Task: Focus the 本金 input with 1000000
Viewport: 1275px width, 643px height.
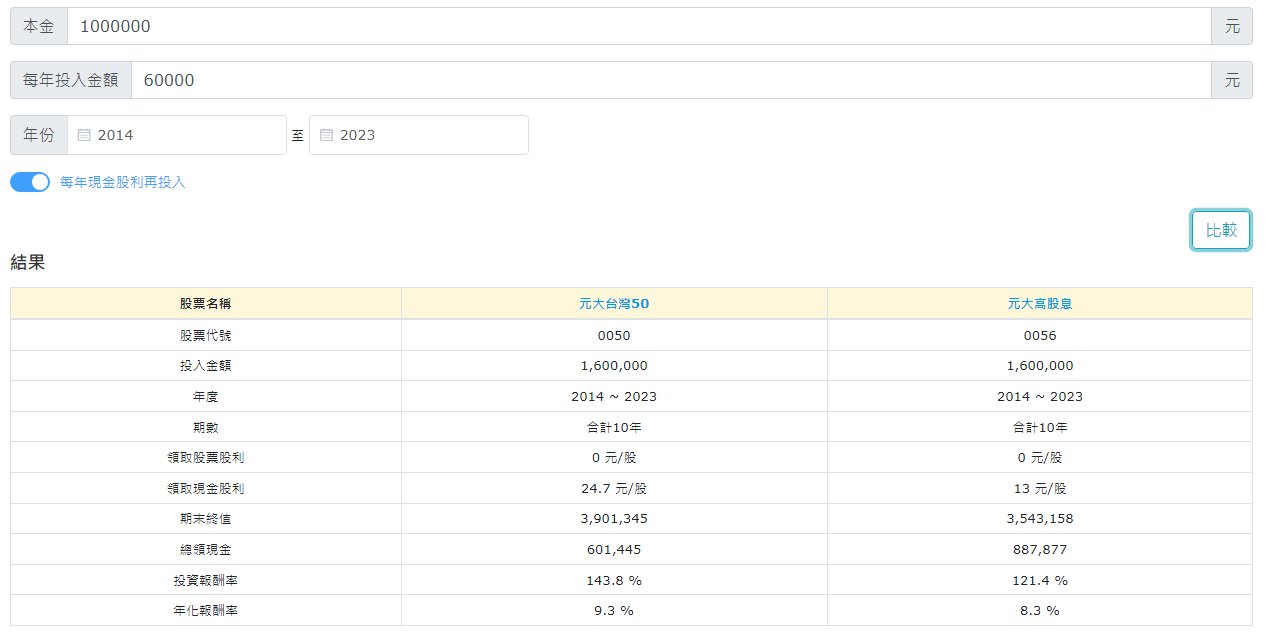Action: 638,26
